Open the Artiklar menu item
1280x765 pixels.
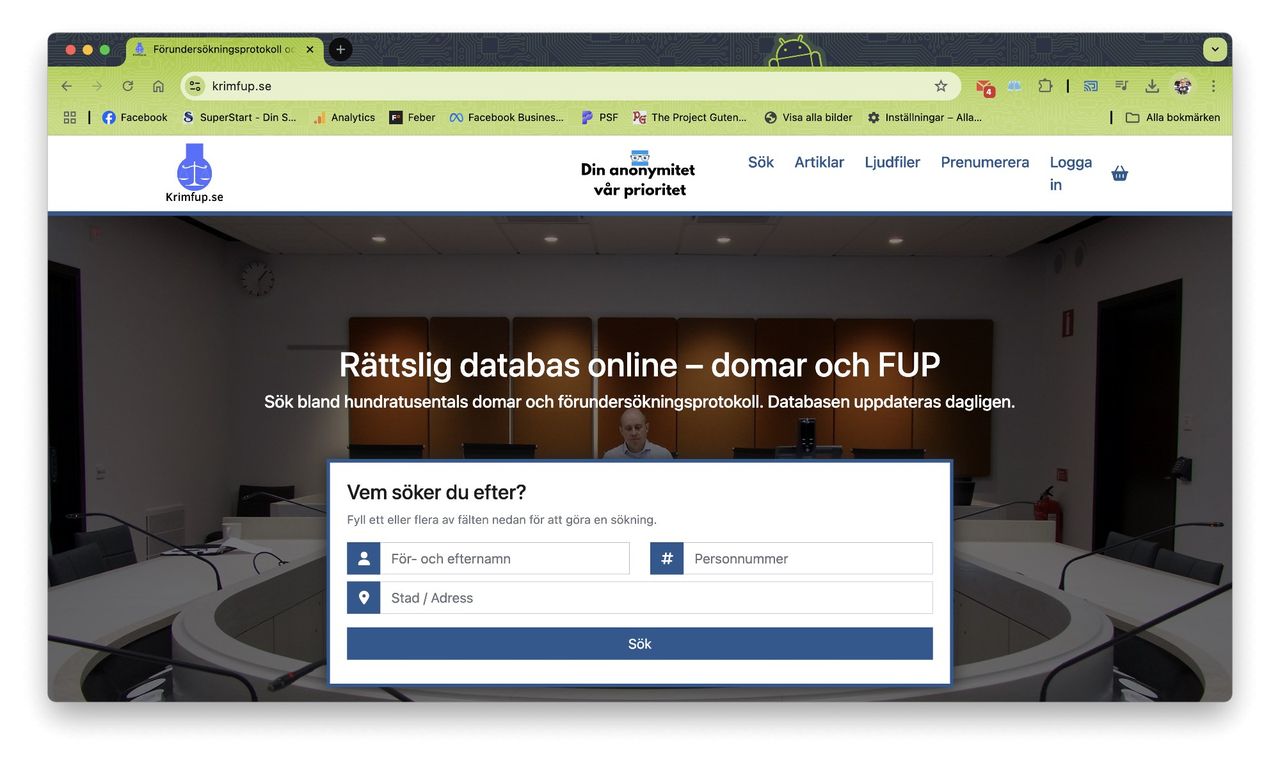(x=819, y=162)
